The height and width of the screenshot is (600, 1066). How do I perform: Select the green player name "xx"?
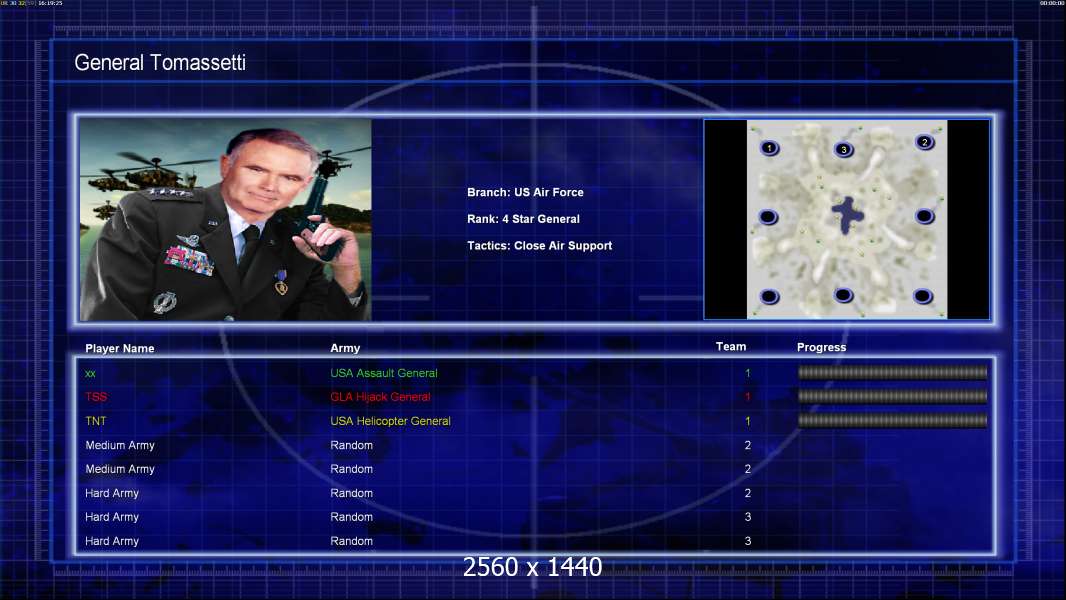(90, 374)
